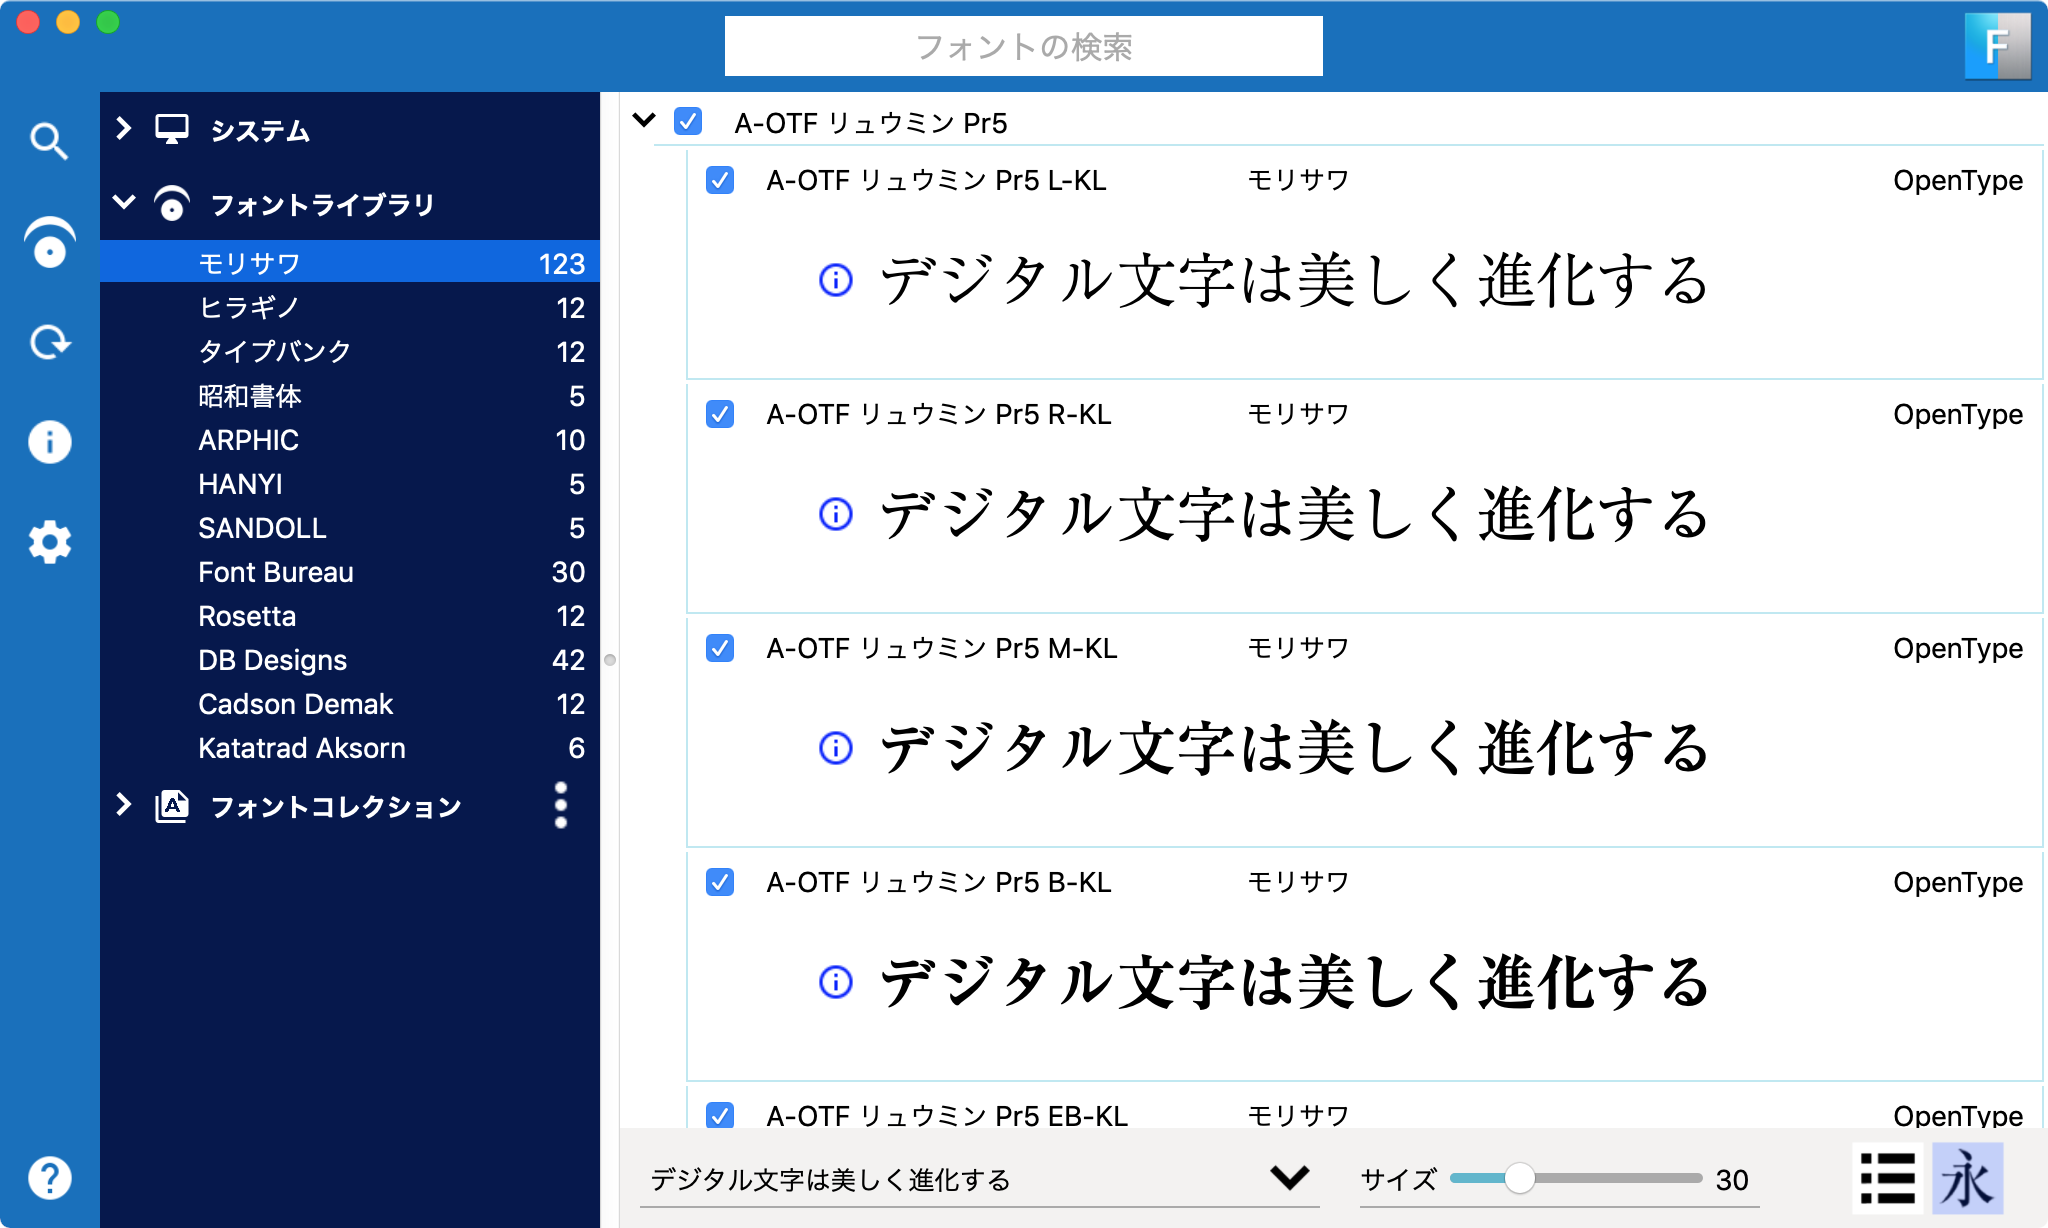The width and height of the screenshot is (2048, 1228).
Task: Open the three-dot menu for フォントコレクション
Action: [x=561, y=805]
